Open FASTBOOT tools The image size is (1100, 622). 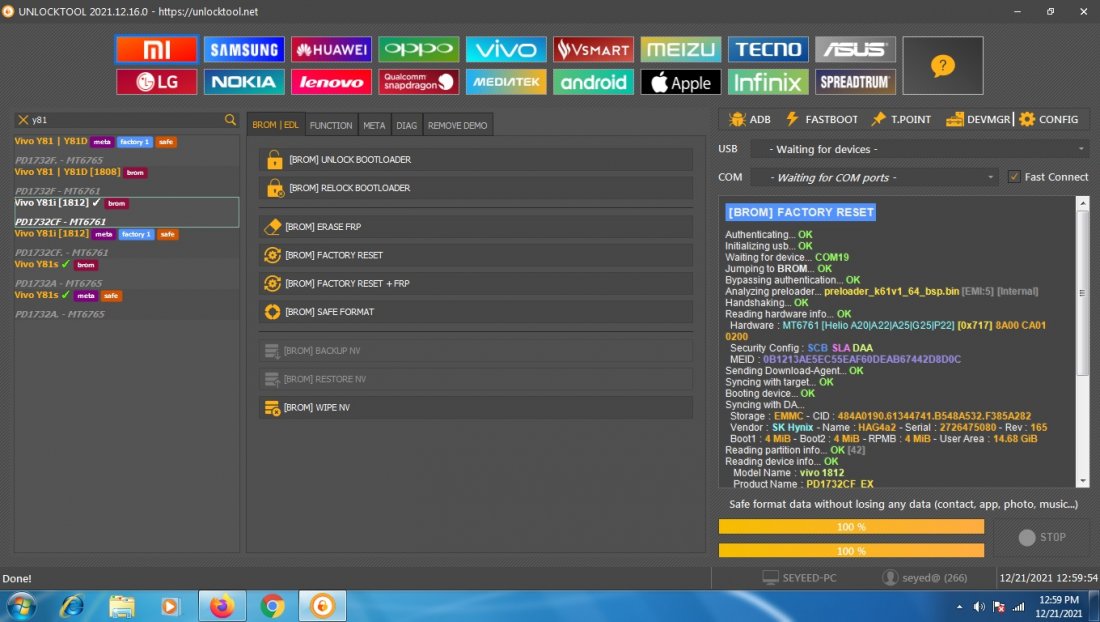(821, 119)
